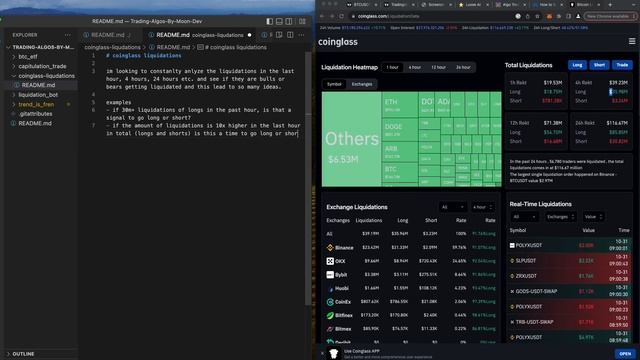The width and height of the screenshot is (640, 360).
Task: Click the ETH heatmap tile
Action: coord(399,104)
